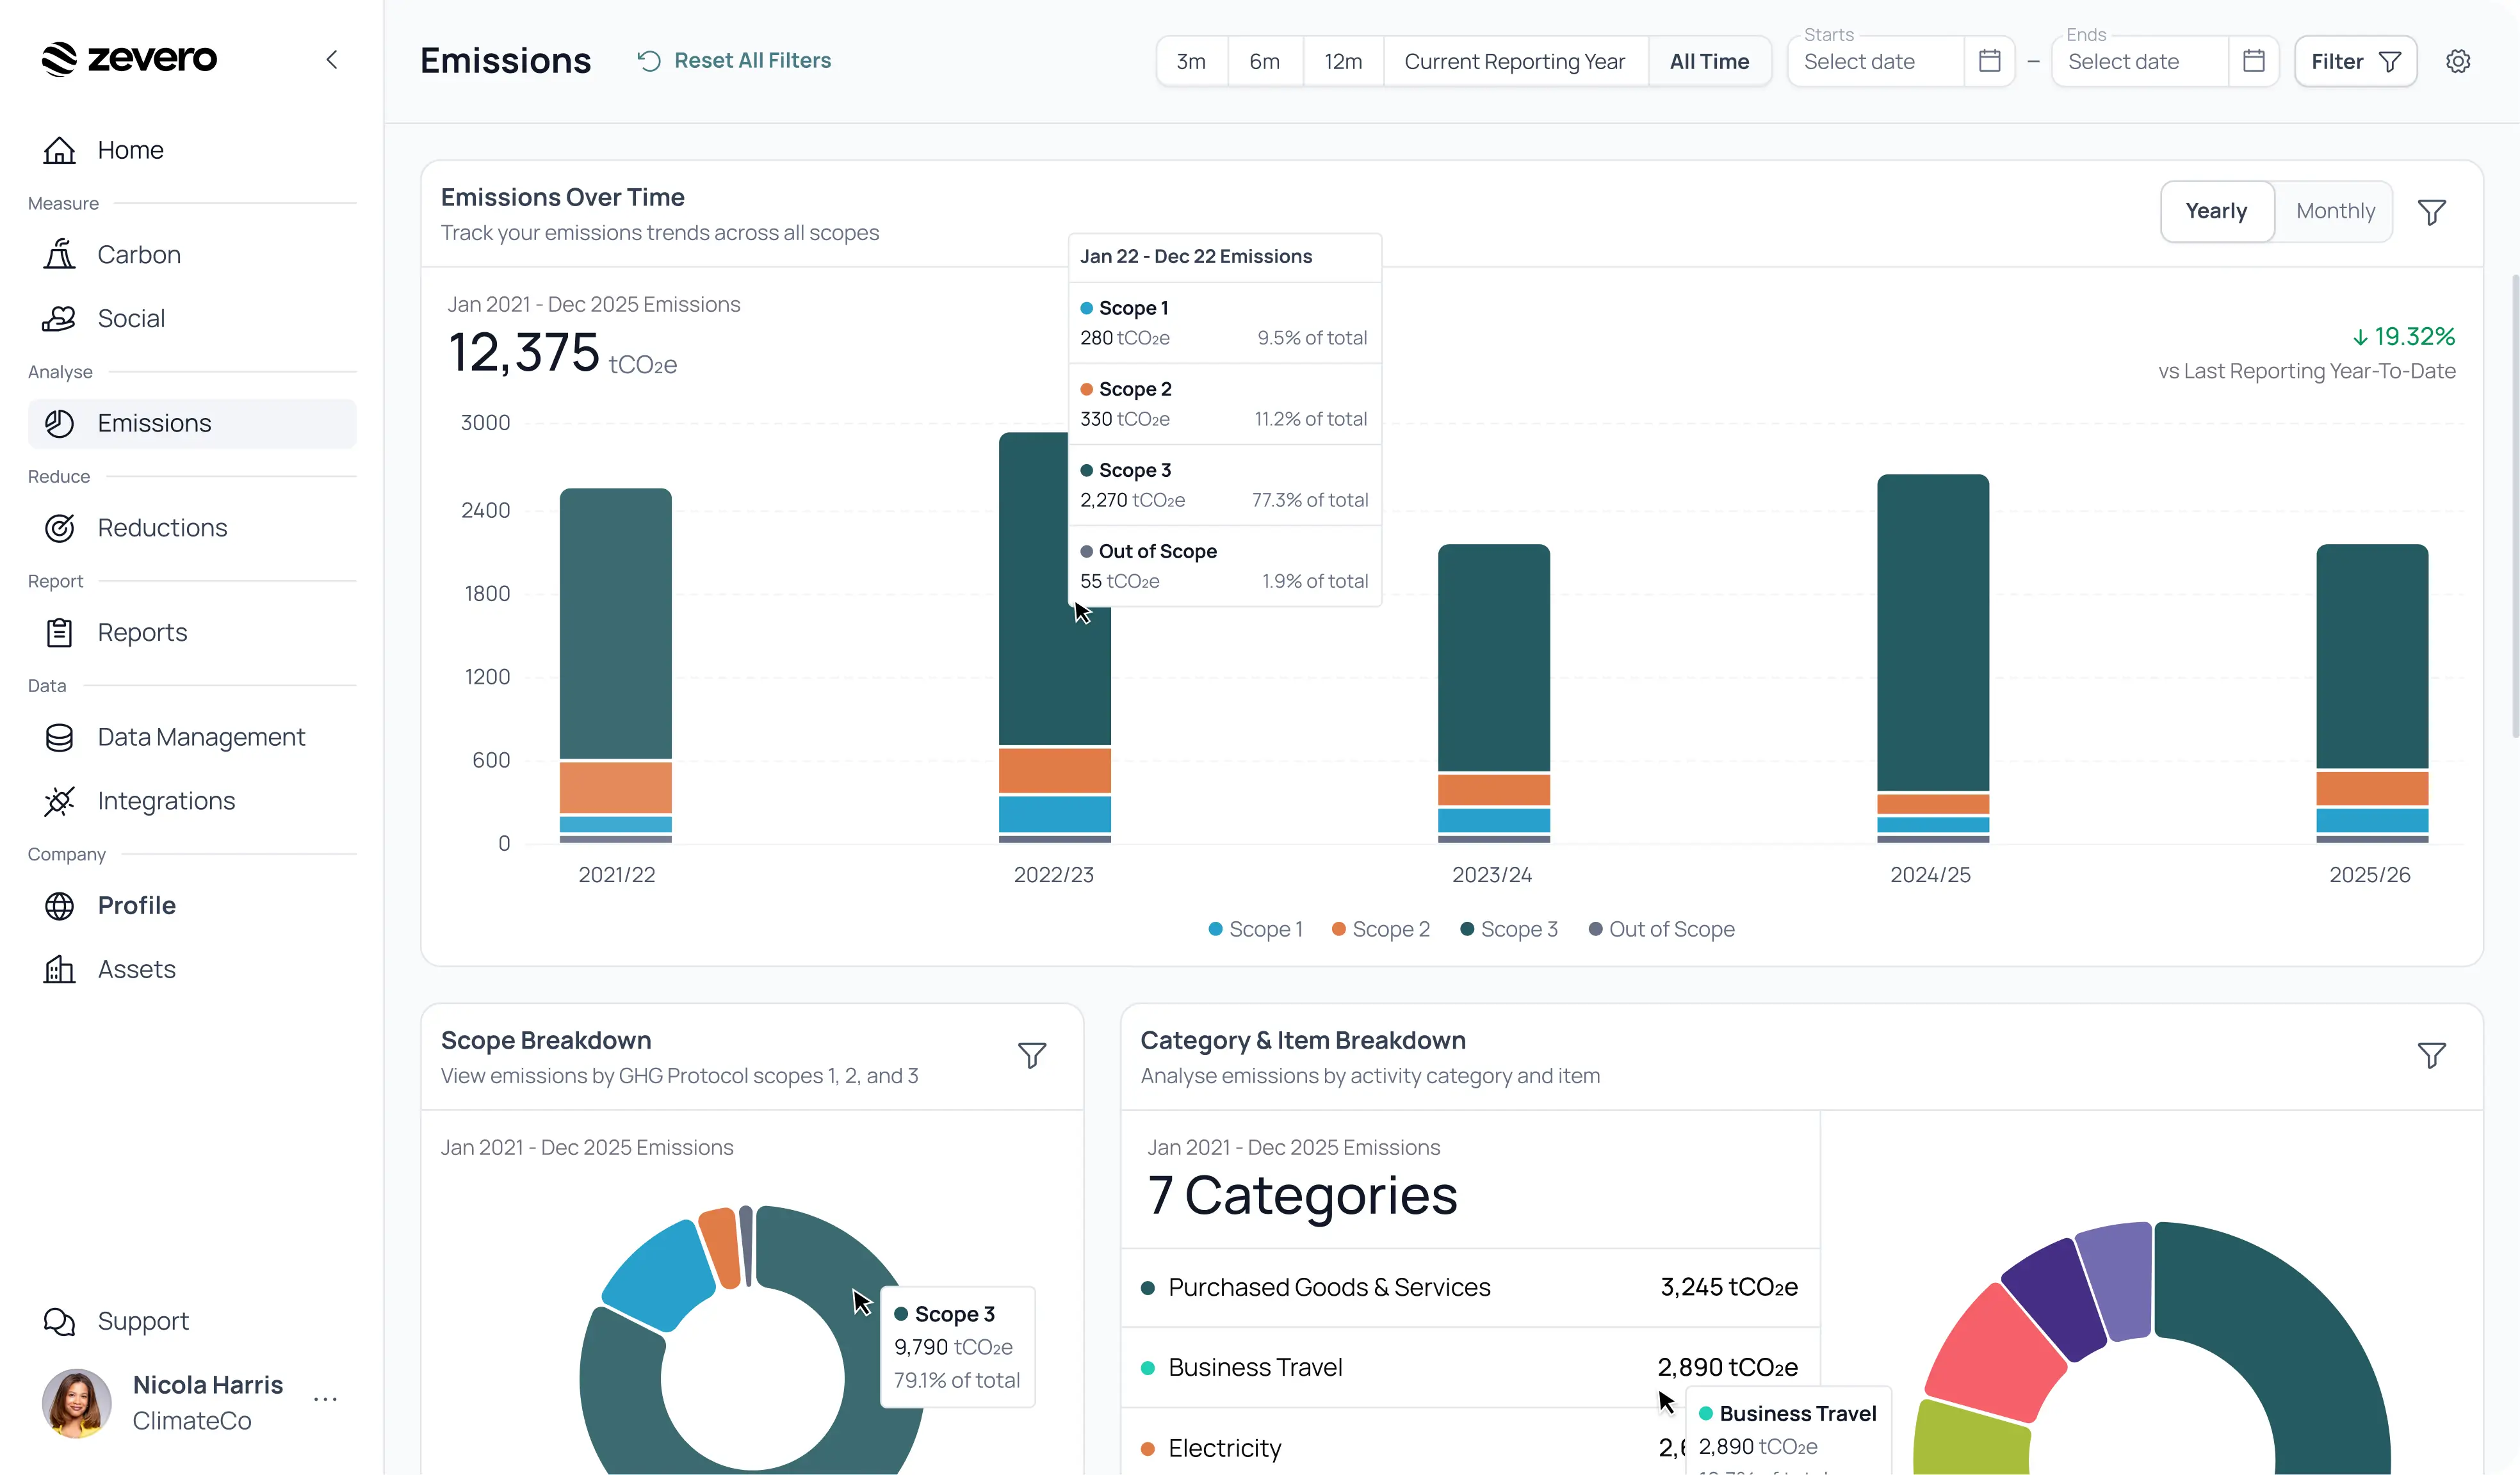This screenshot has width=2520, height=1475.
Task: Click the 2024/25 stacked bar
Action: click(x=1932, y=658)
